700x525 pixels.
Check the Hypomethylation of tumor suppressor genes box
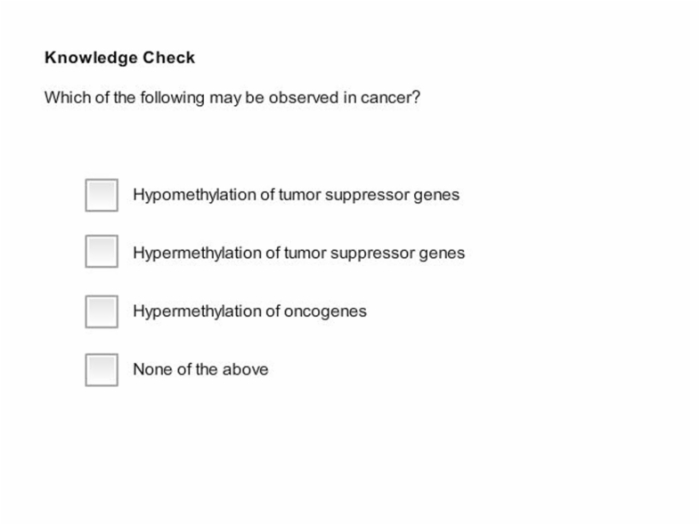[102, 195]
